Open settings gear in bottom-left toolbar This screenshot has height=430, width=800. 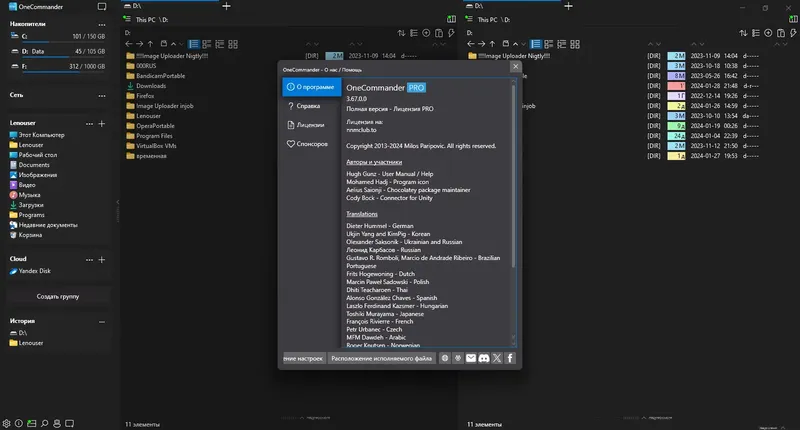(6, 423)
